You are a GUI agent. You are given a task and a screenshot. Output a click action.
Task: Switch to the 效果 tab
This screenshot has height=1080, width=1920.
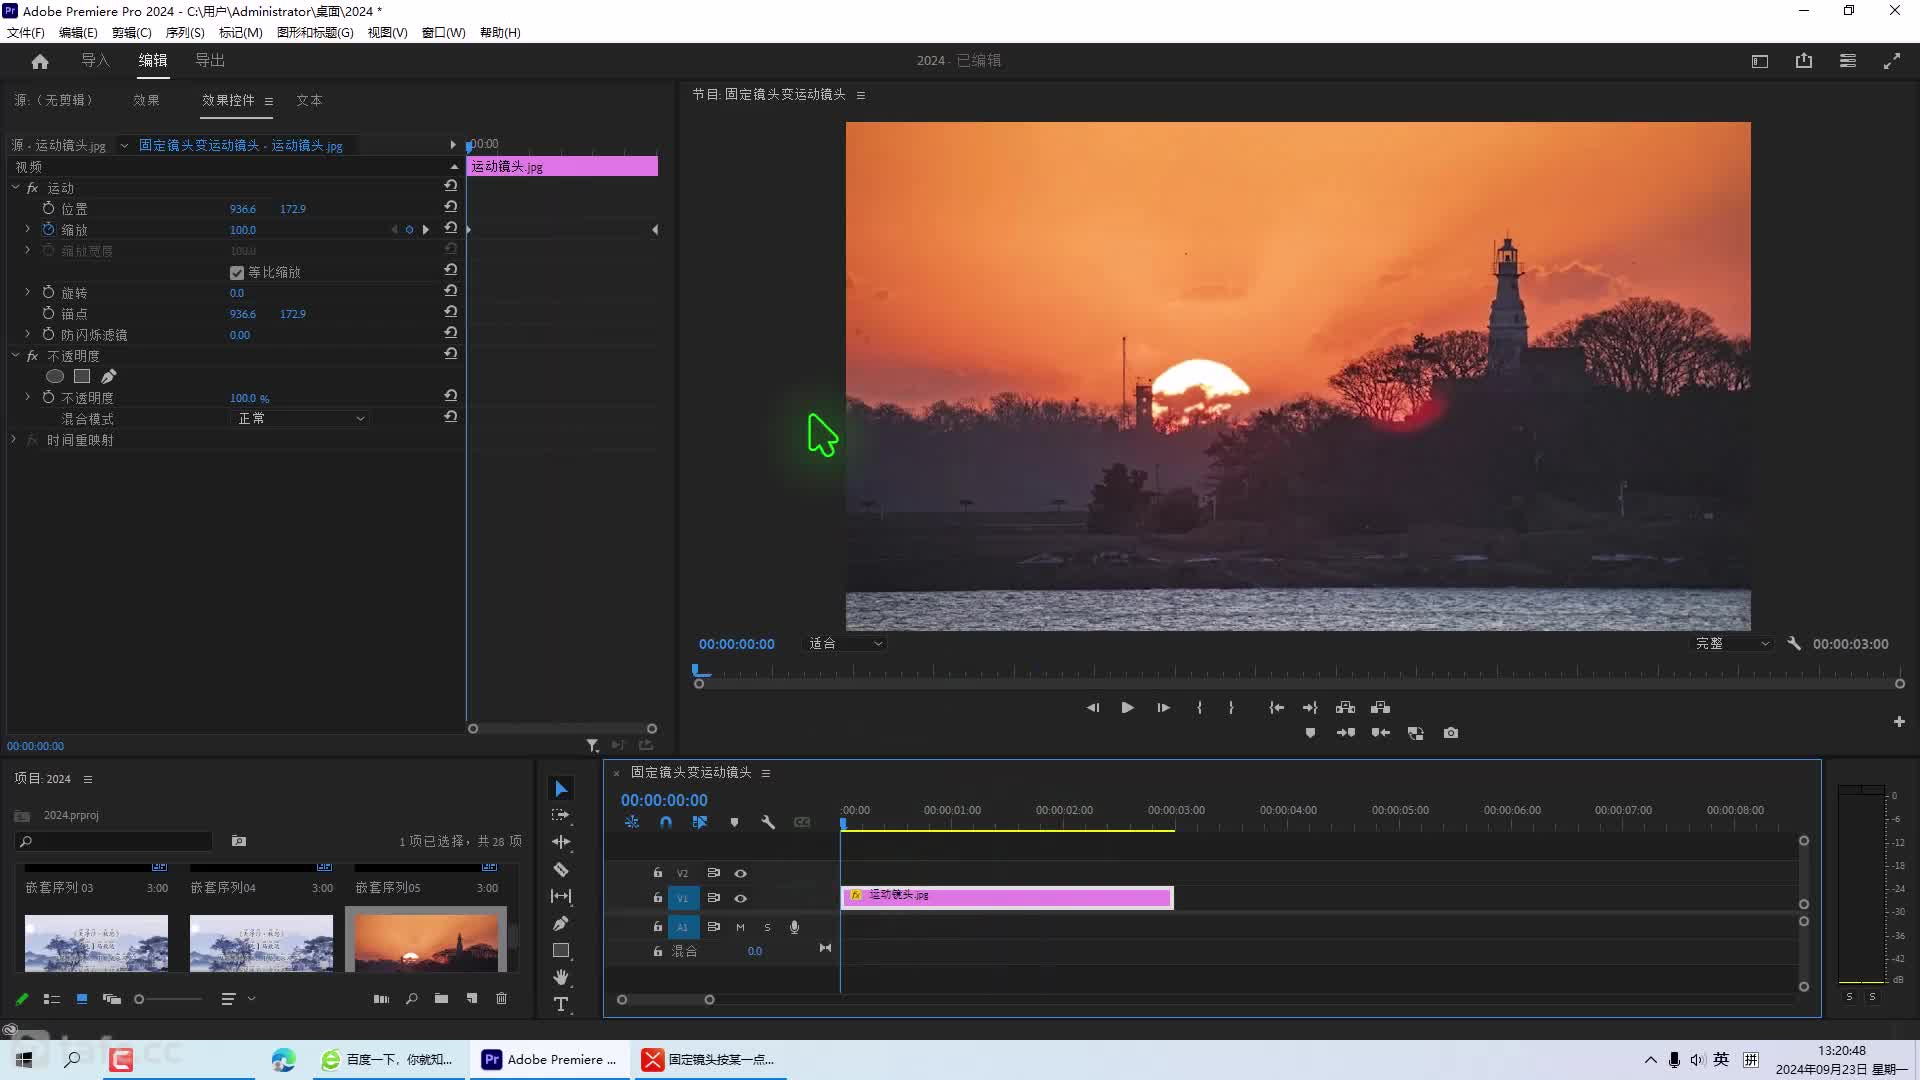146,100
